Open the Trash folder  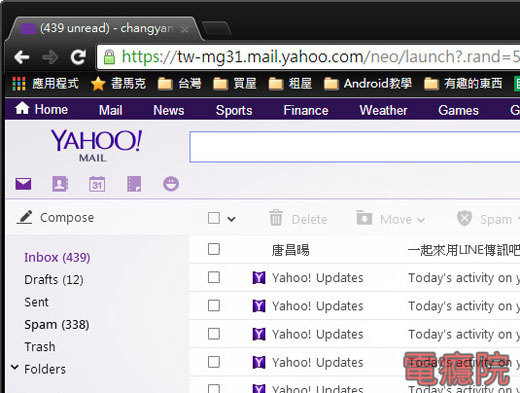pyautogui.click(x=40, y=347)
